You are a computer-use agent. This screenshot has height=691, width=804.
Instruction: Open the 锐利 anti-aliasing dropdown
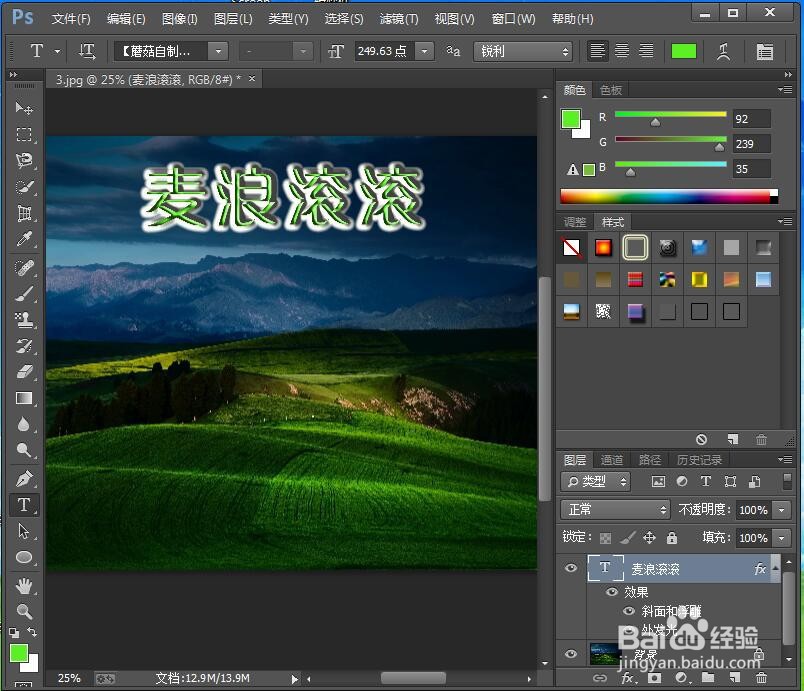549,51
